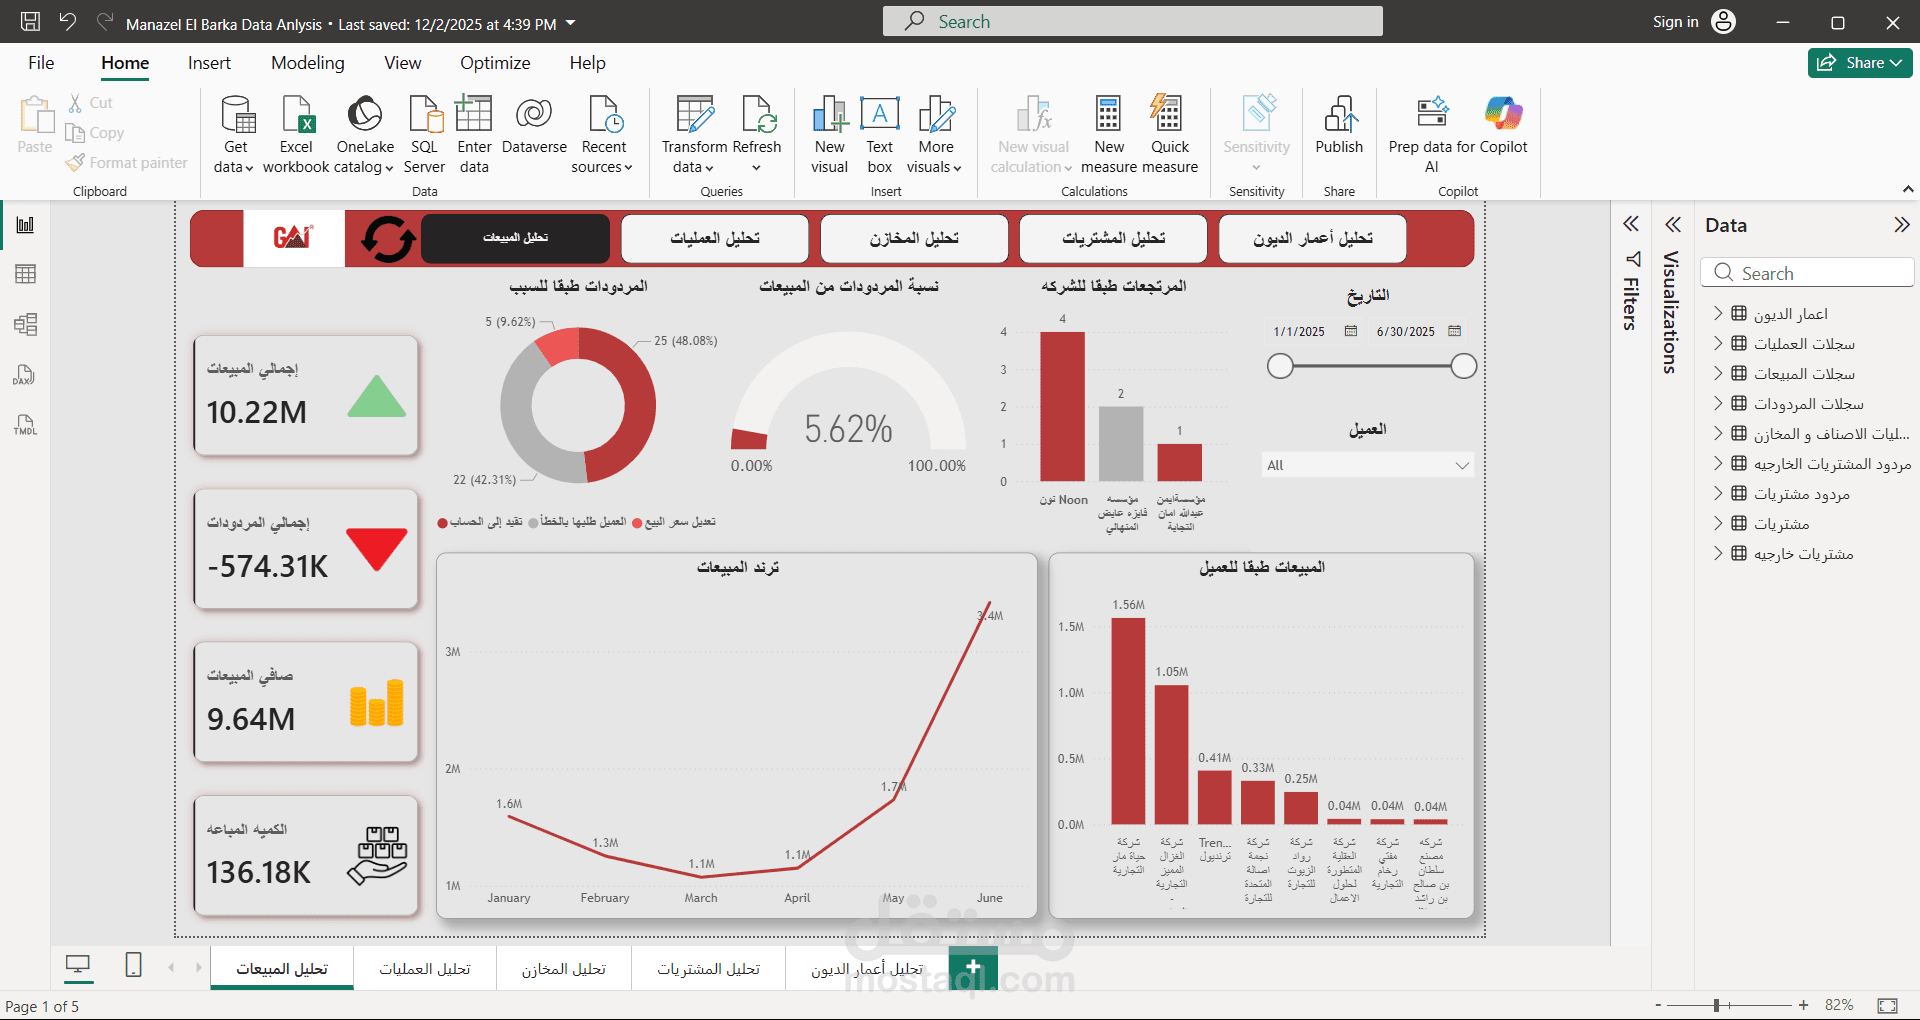The image size is (1920, 1020).
Task: Undo the last action in title bar
Action: [67, 21]
